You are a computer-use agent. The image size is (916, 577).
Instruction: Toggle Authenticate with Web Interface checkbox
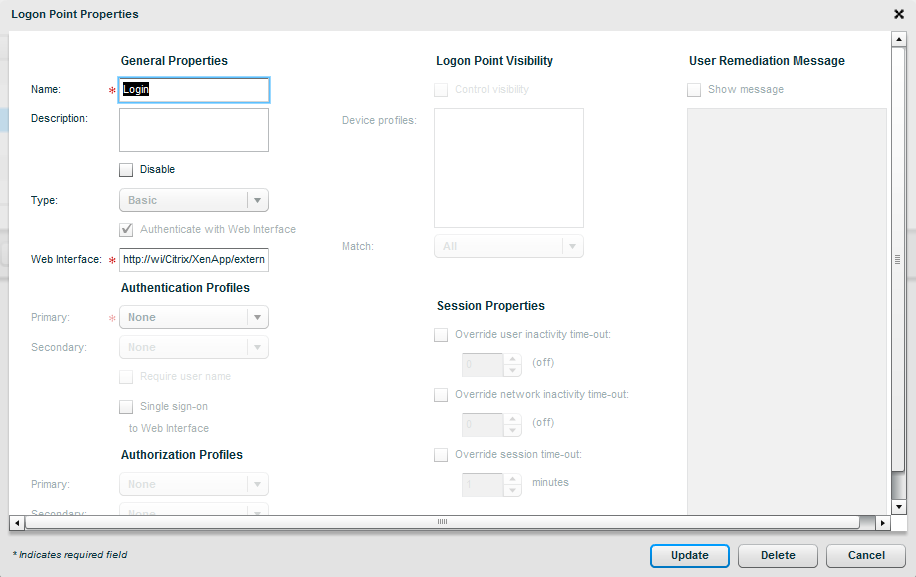tap(126, 230)
